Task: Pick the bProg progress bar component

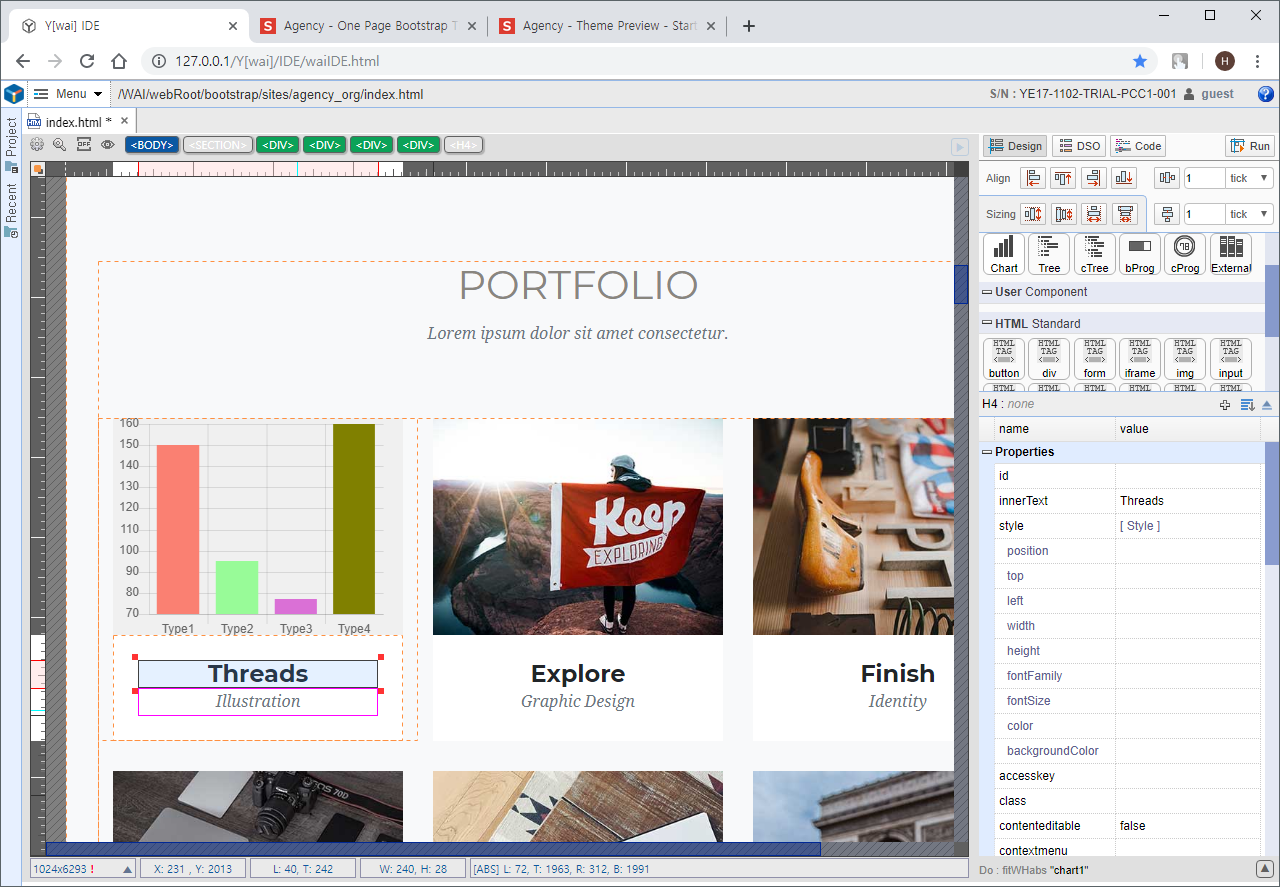Action: pos(1139,254)
